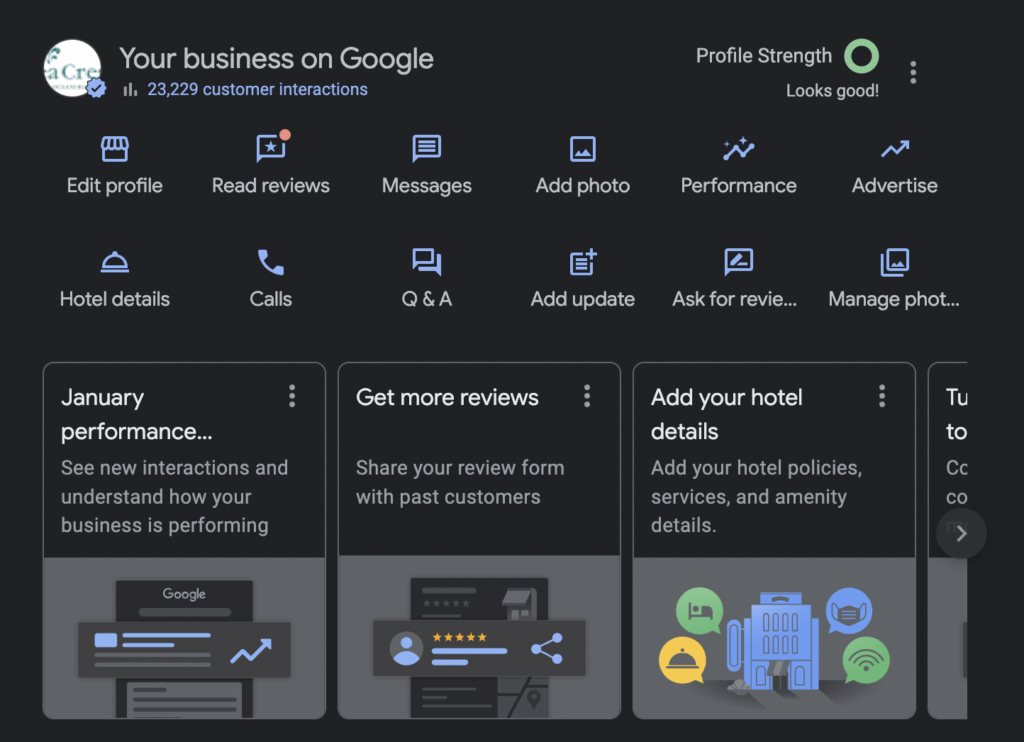Open Get more reviews card options menu
The image size is (1024, 742).
click(x=587, y=396)
